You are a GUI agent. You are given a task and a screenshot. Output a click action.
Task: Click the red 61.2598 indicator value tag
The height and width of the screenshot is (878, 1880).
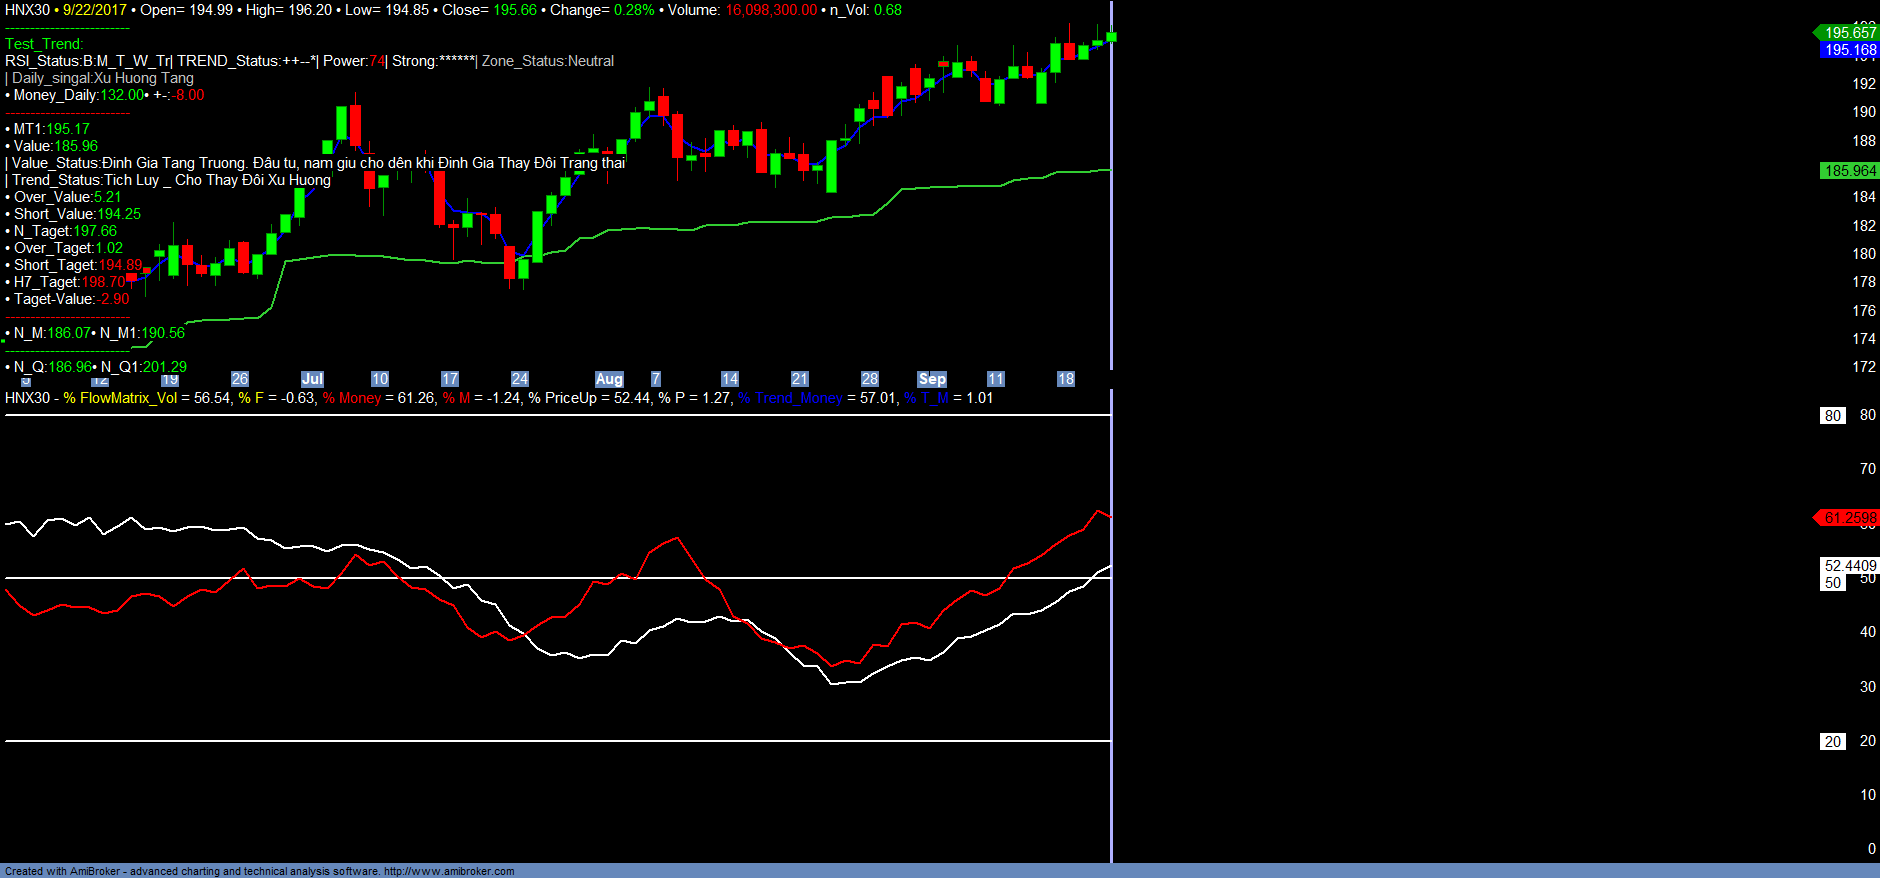click(1849, 518)
